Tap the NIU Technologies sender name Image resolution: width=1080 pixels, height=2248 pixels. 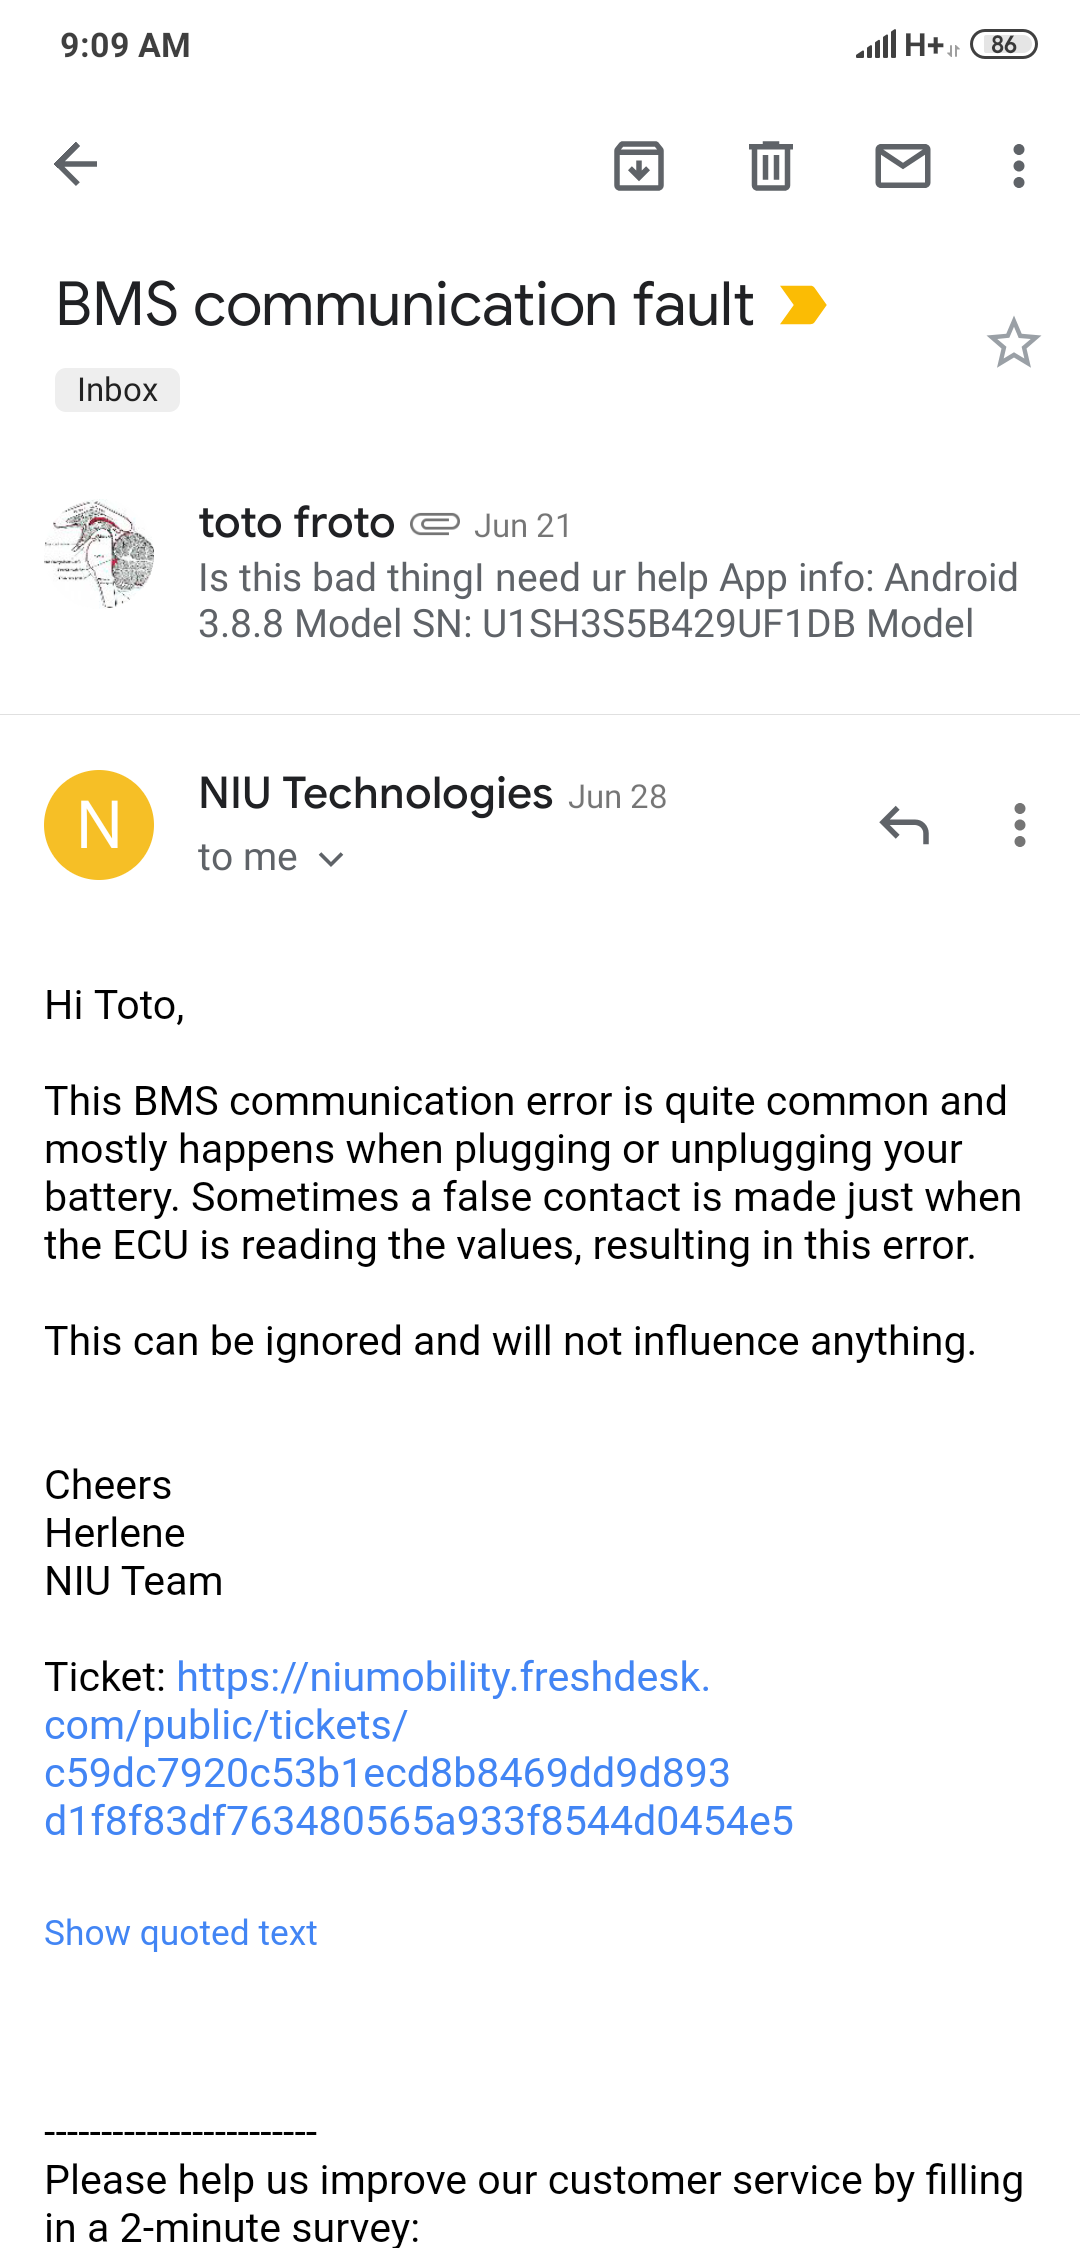[x=375, y=794]
